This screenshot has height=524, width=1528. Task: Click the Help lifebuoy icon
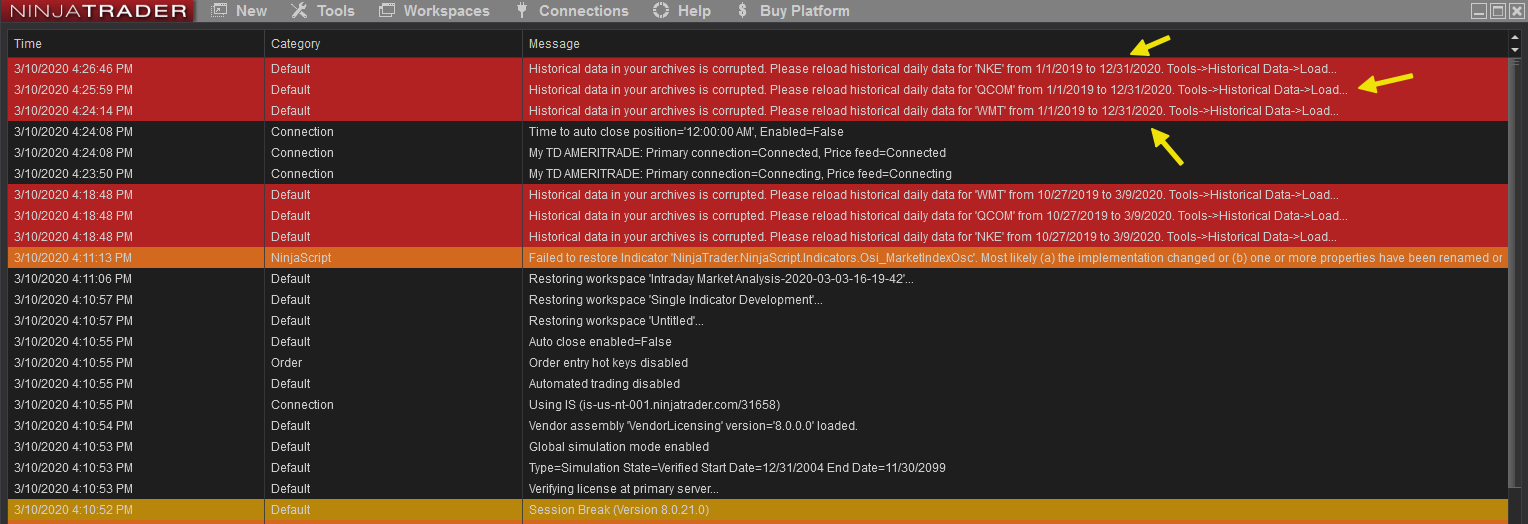click(660, 11)
